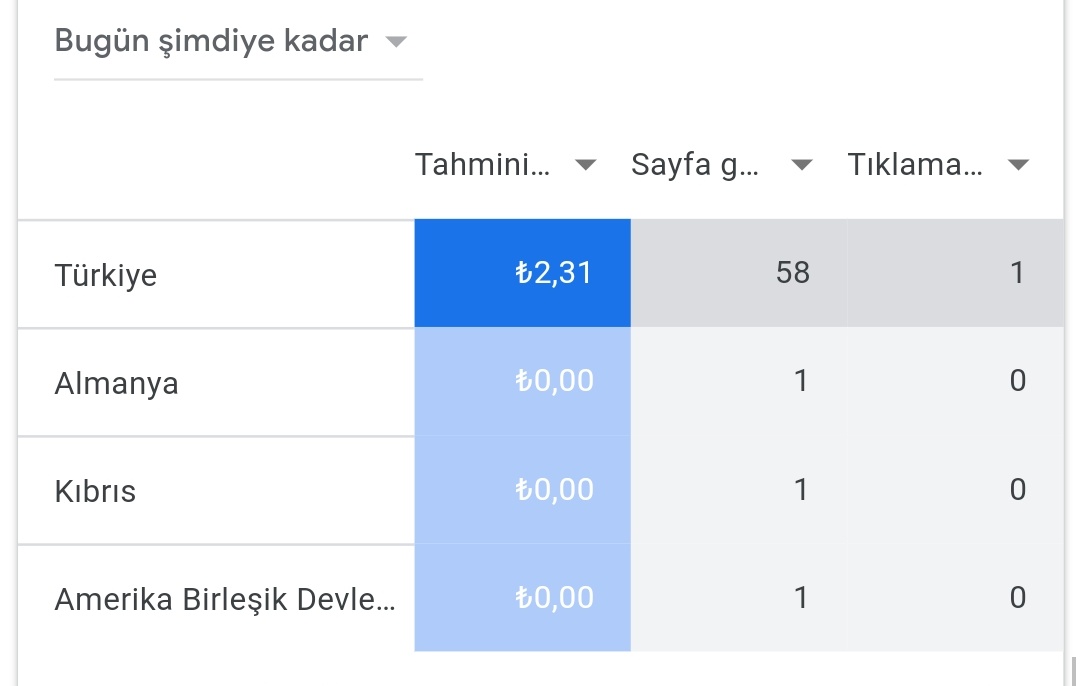Viewport: 1080px width, 686px height.
Task: Click the Tahmini column header text
Action: pyautogui.click(x=482, y=165)
